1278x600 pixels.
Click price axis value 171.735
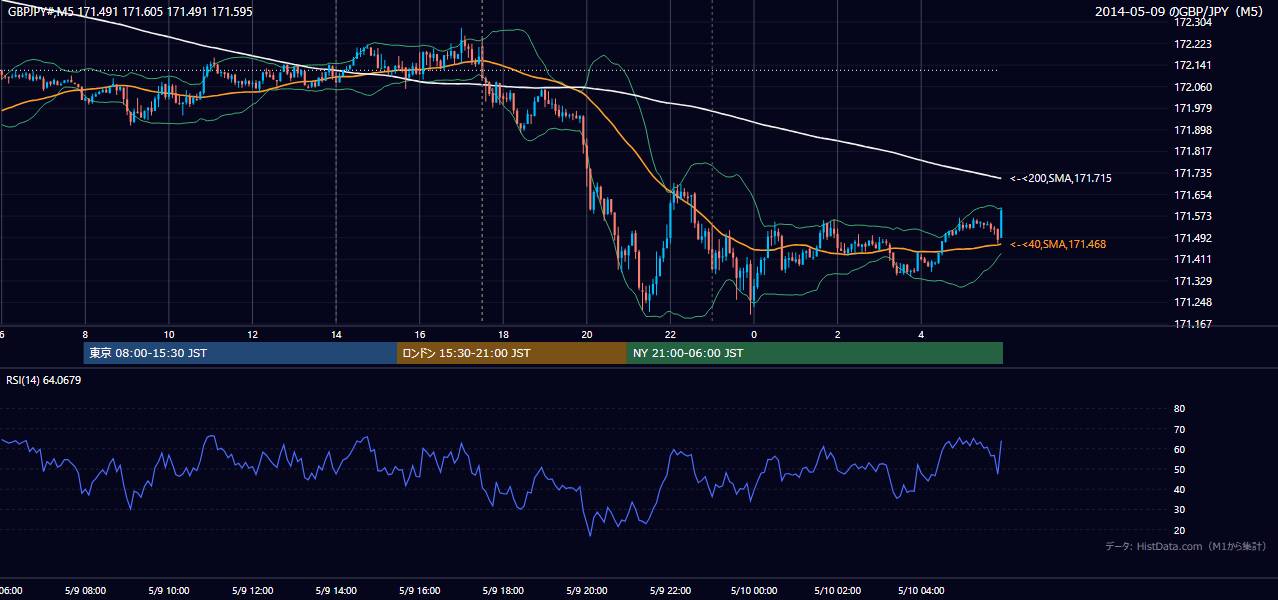click(x=1193, y=173)
